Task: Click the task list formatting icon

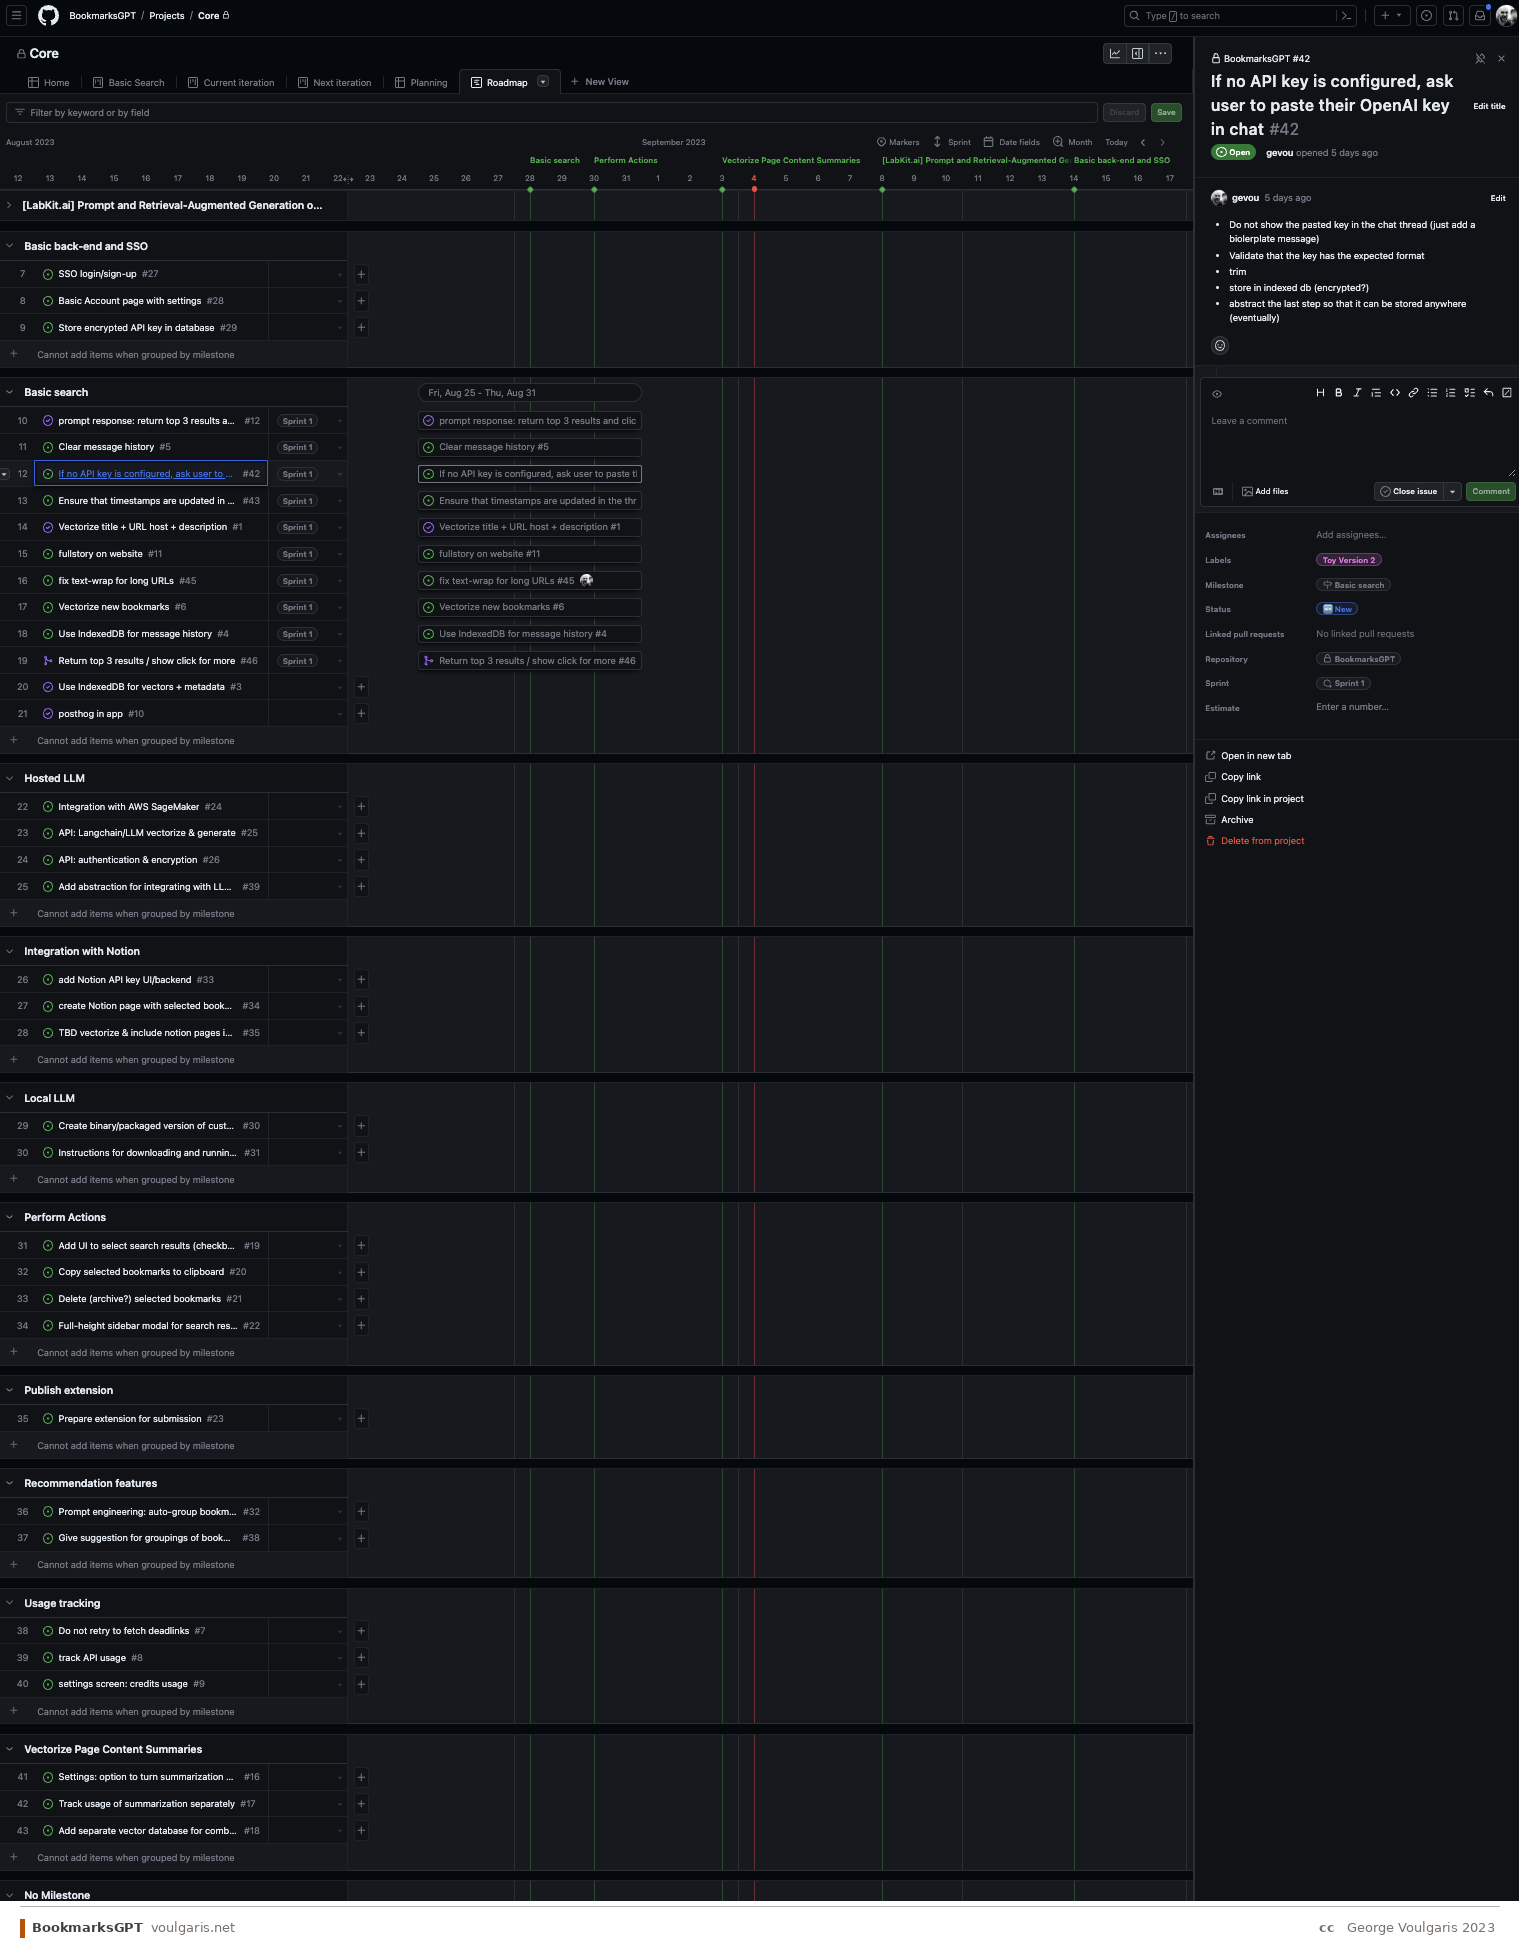Action: [1469, 393]
